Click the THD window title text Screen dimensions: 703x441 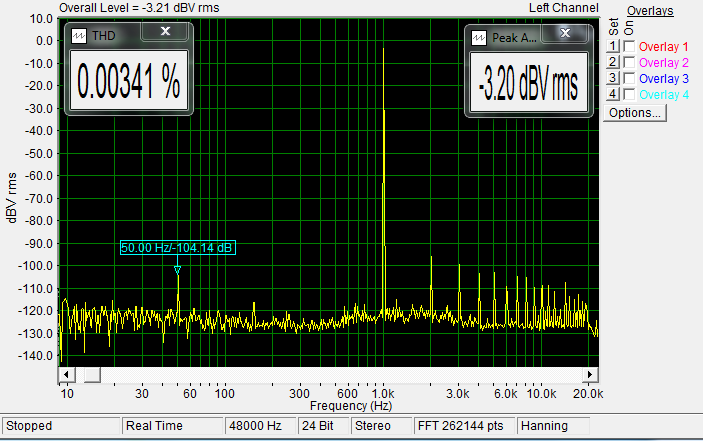click(x=104, y=36)
